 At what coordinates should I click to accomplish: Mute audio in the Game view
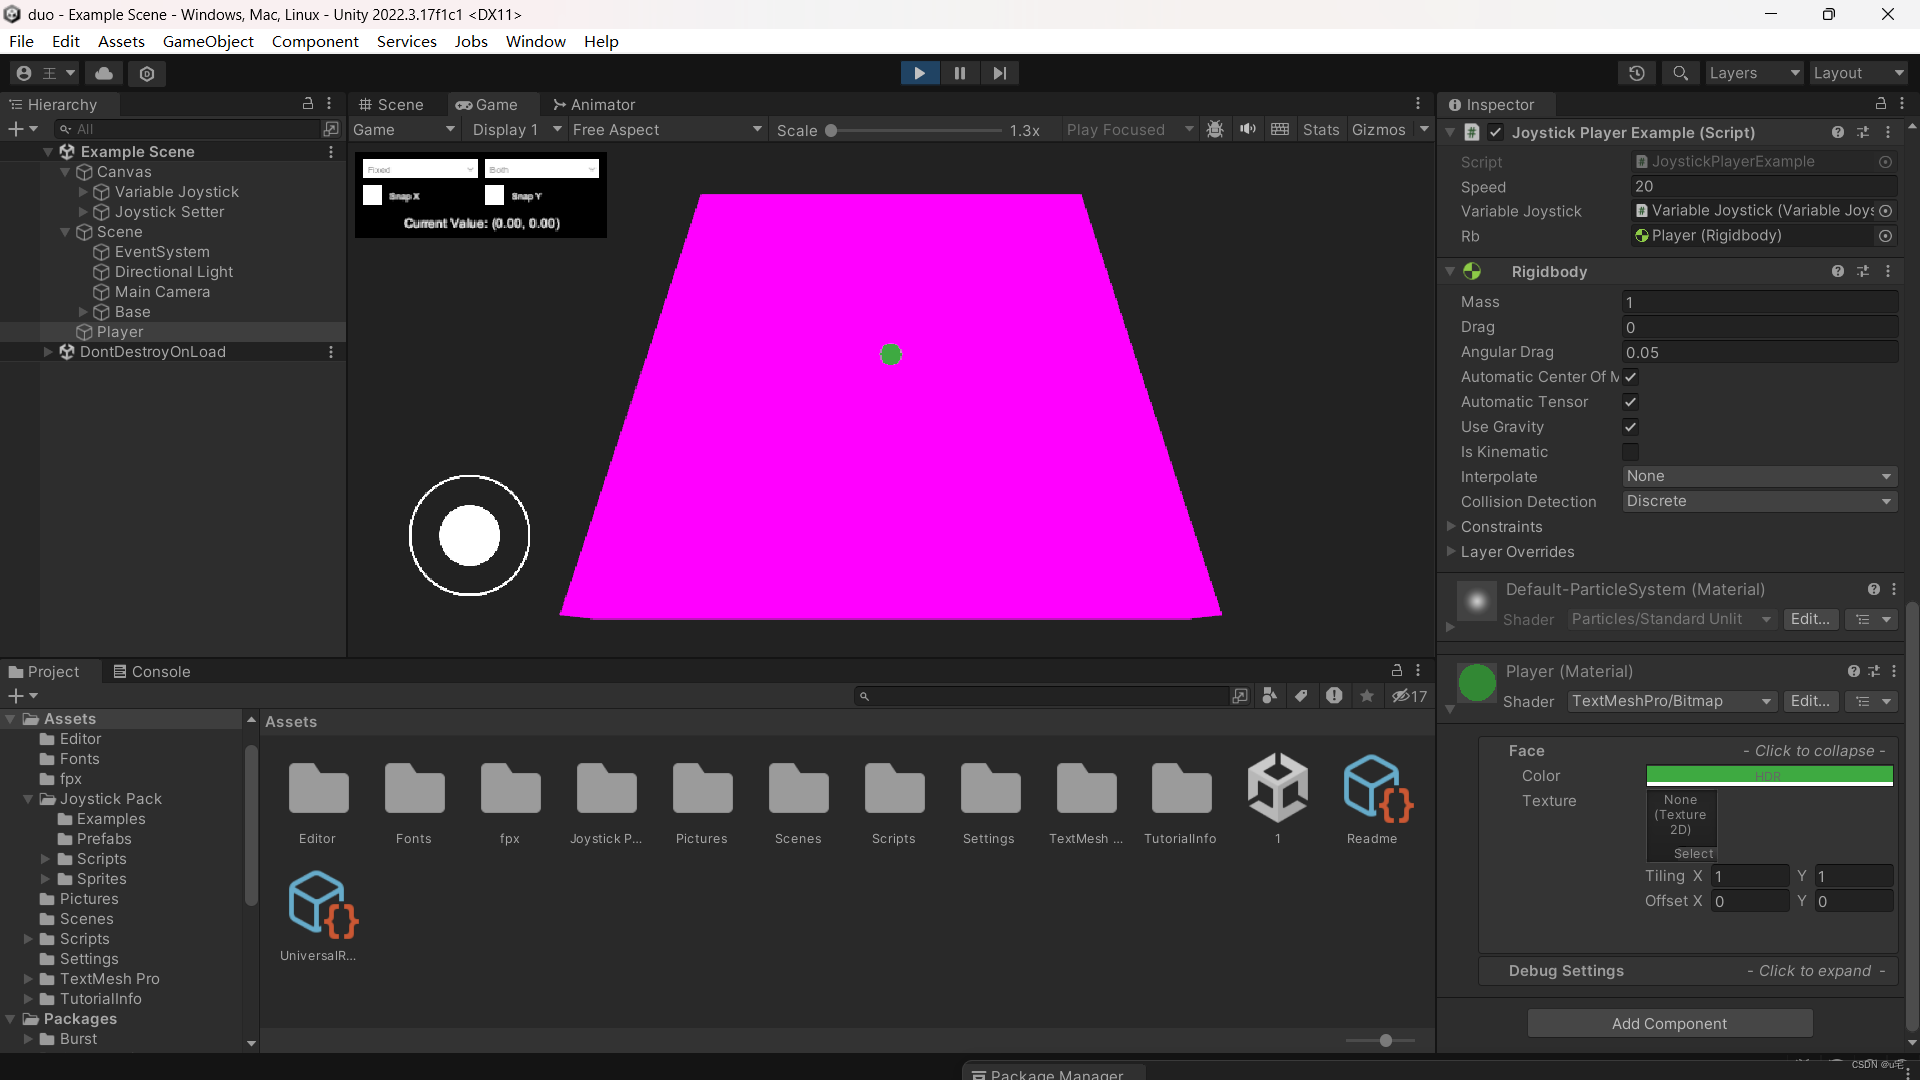tap(1248, 129)
